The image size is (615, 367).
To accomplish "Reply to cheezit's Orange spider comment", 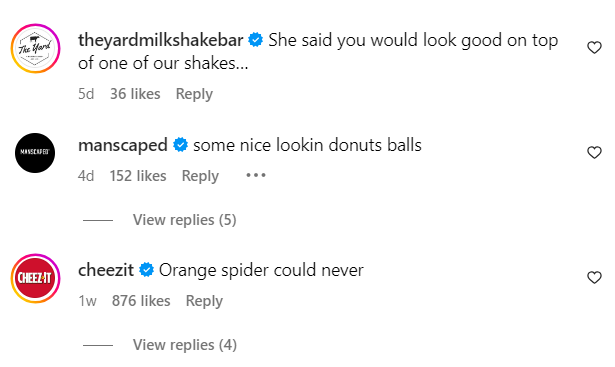I will (x=204, y=301).
